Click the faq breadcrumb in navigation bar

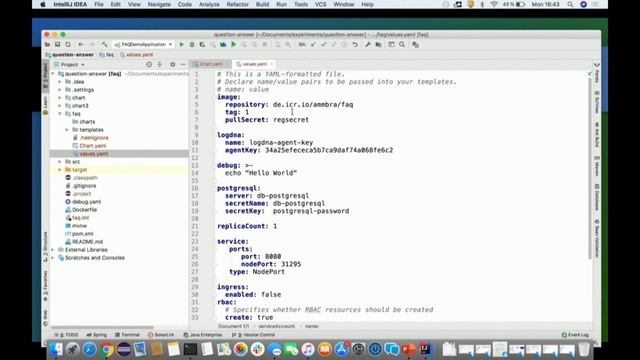(x=107, y=55)
